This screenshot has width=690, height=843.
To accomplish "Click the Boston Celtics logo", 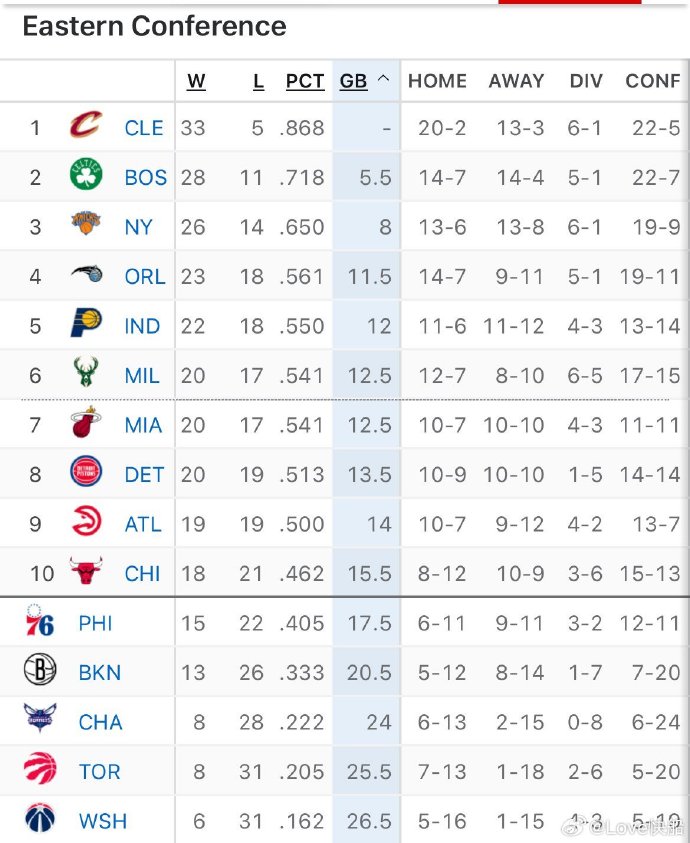I will tap(86, 176).
